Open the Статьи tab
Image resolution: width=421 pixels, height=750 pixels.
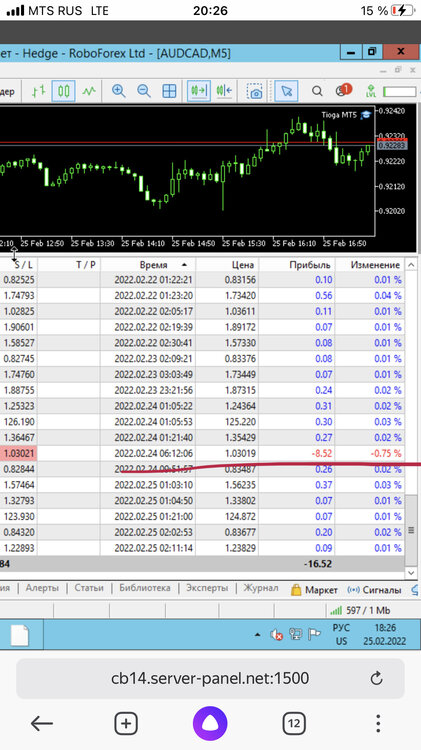click(89, 588)
